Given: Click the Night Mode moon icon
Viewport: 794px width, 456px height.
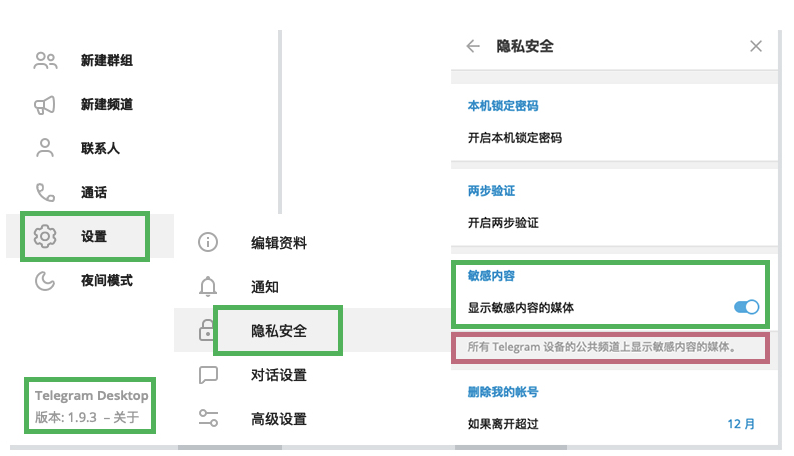Looking at the screenshot, I should (45, 281).
